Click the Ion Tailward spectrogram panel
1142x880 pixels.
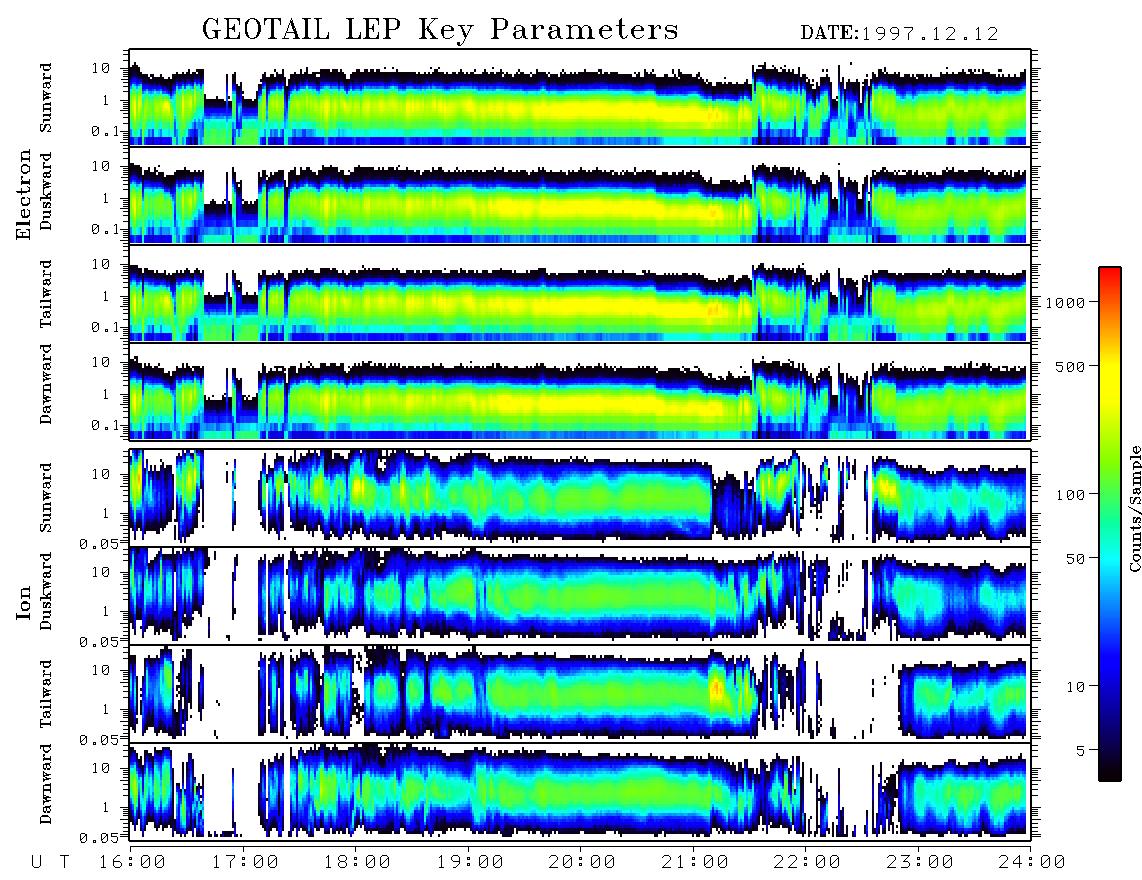tap(580, 694)
